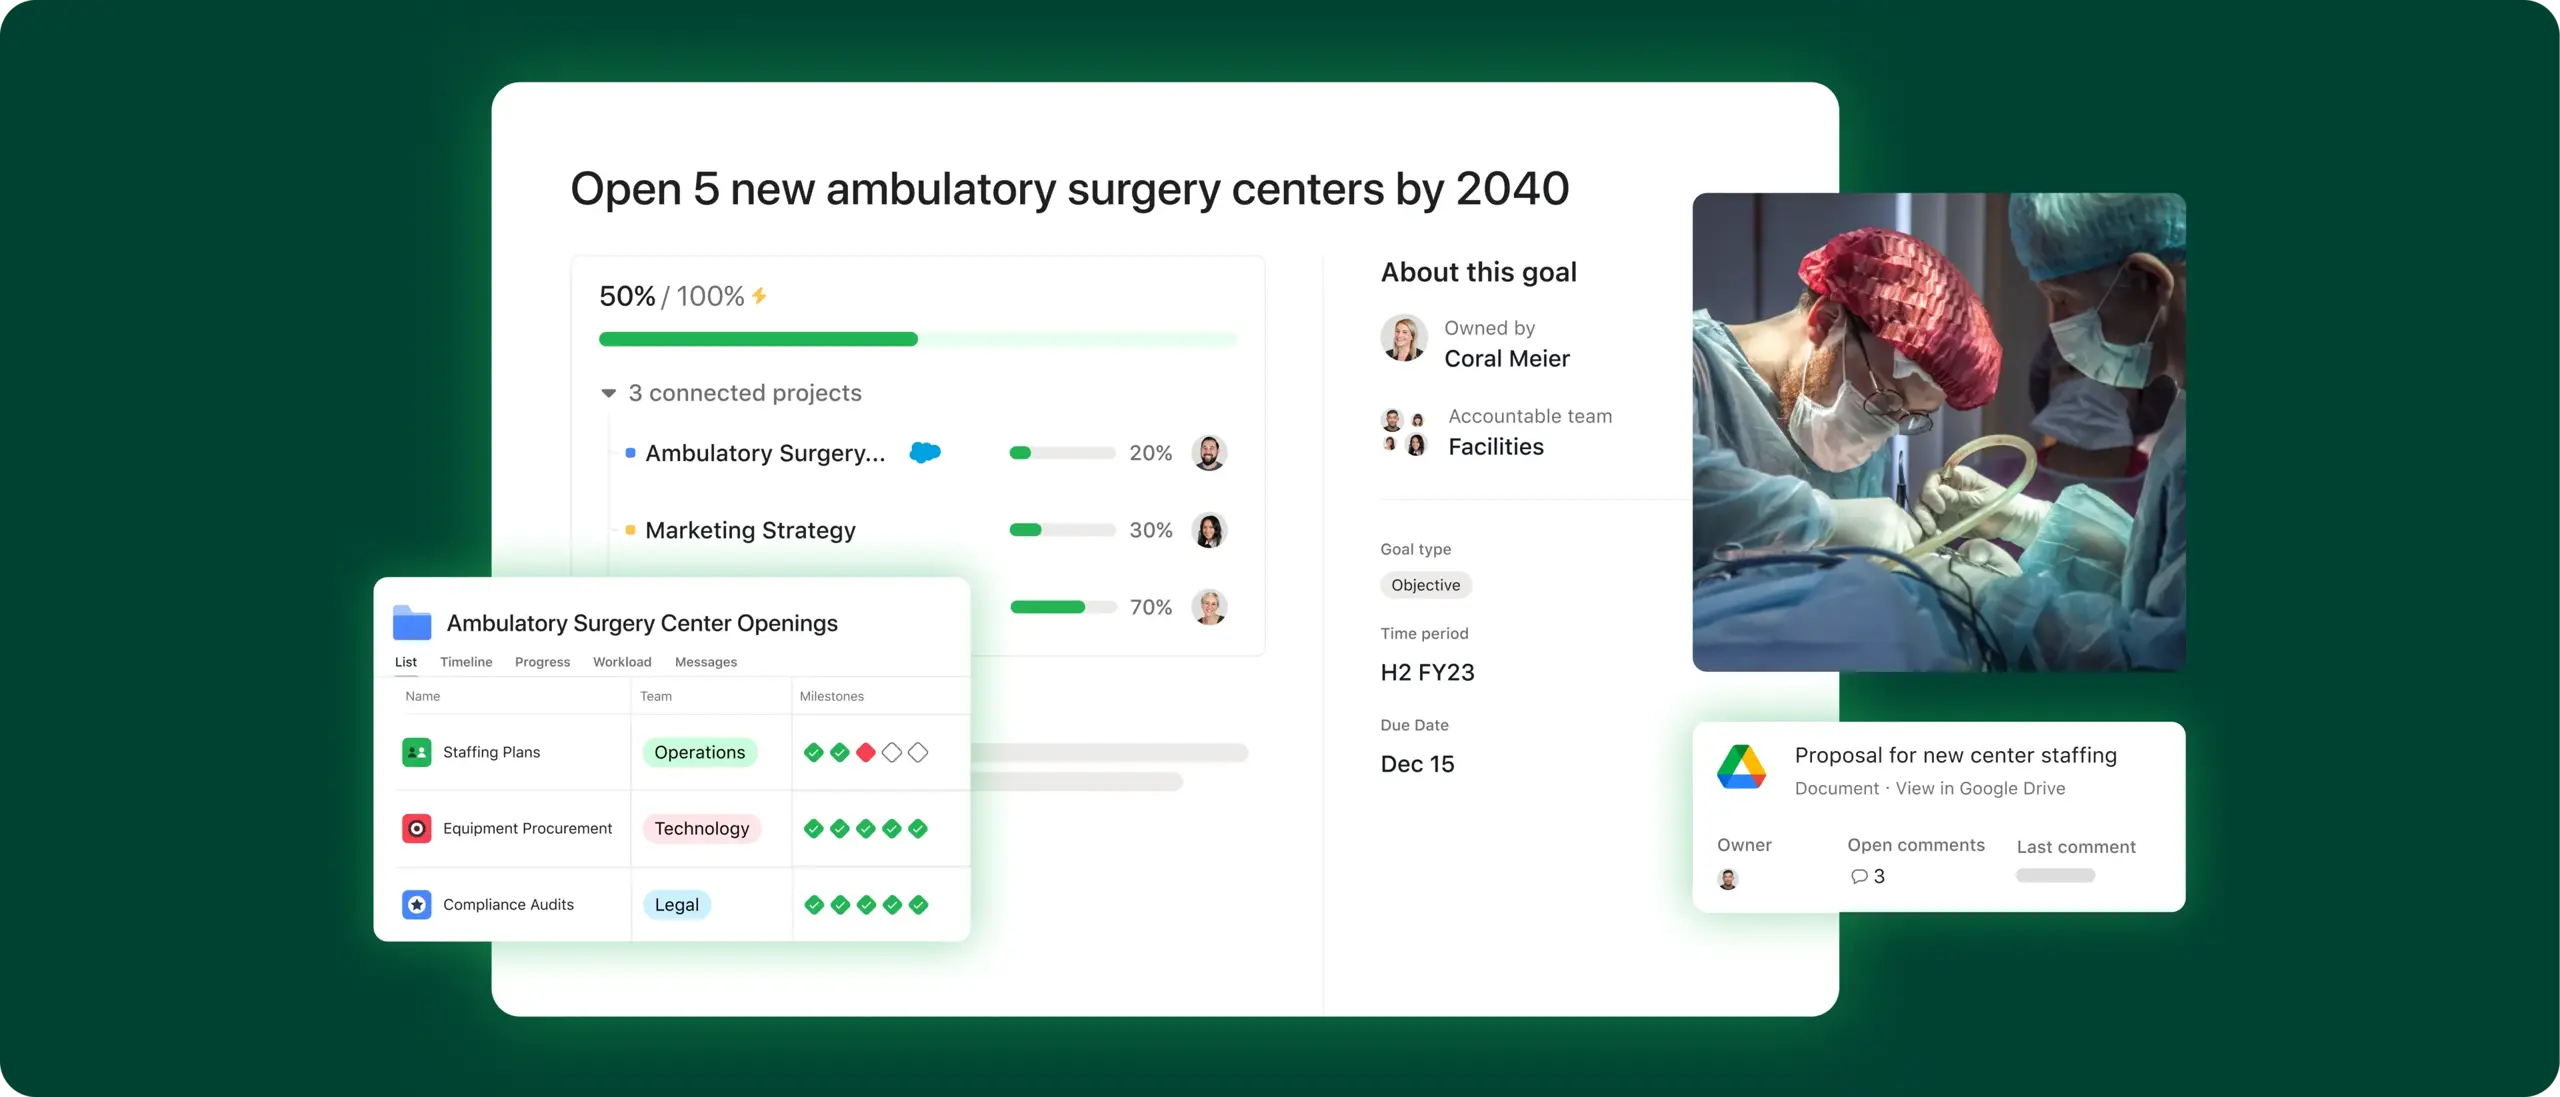The height and width of the screenshot is (1097, 2560).
Task: Switch to the Messages tab
Action: [707, 661]
